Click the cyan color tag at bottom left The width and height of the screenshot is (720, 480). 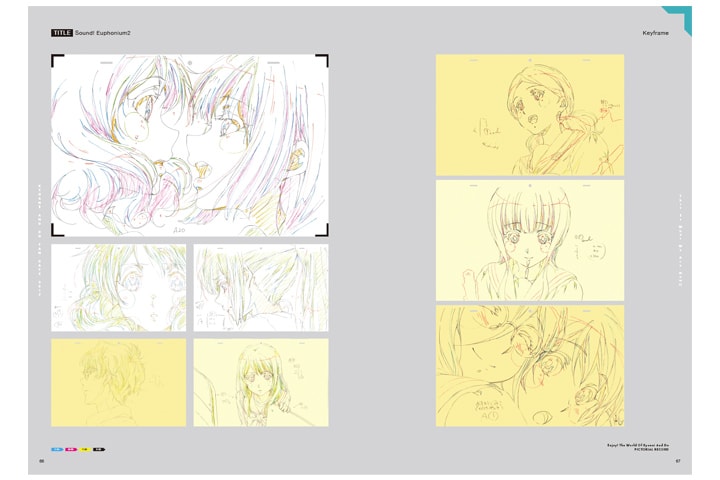point(58,449)
